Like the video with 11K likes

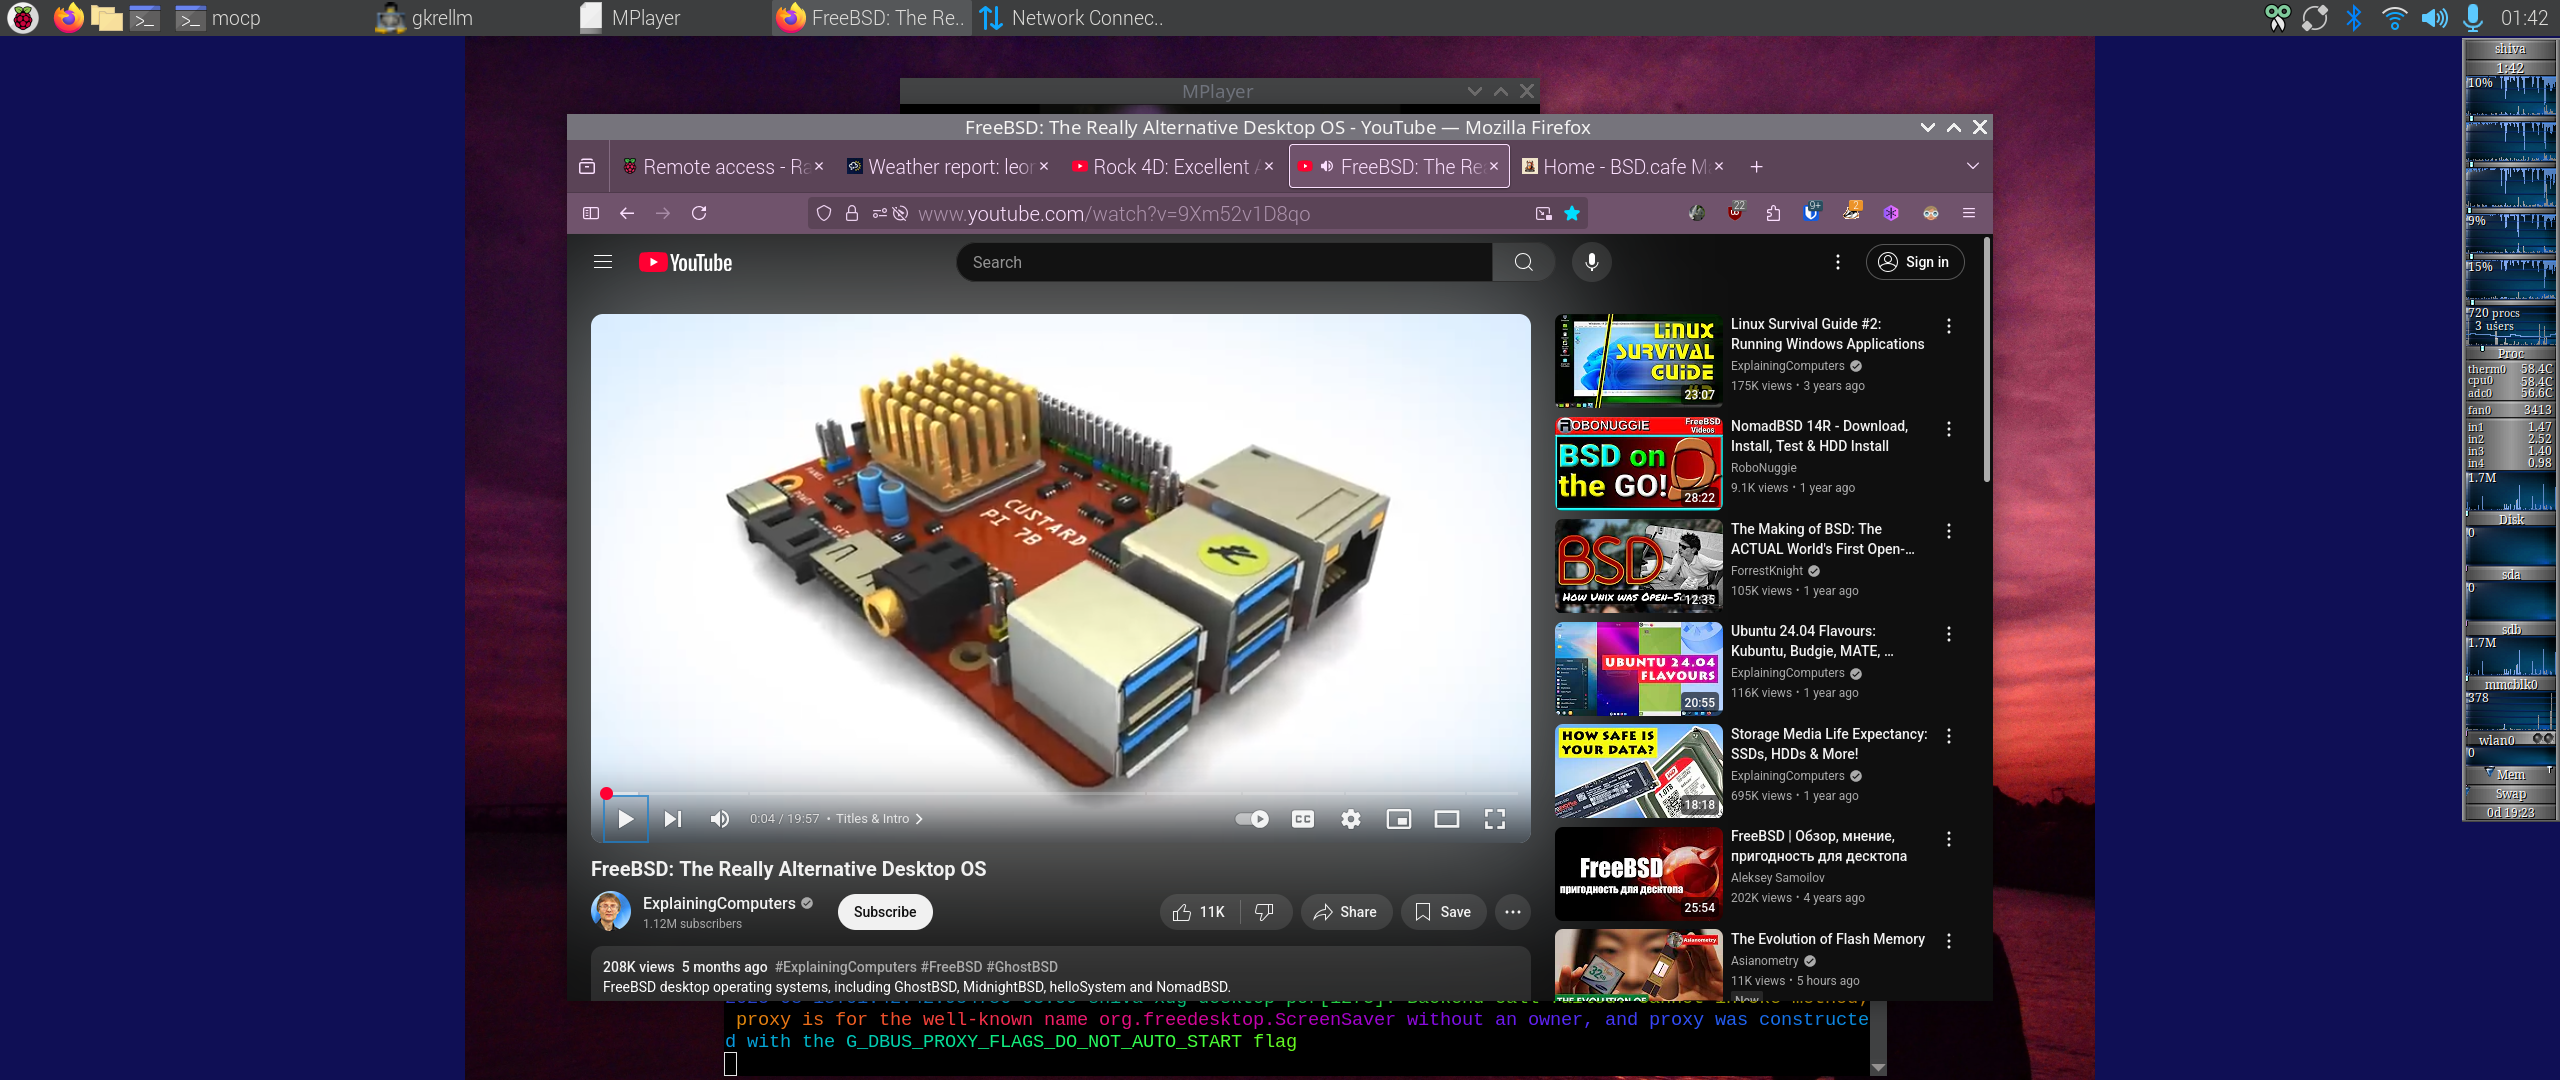coord(1200,912)
